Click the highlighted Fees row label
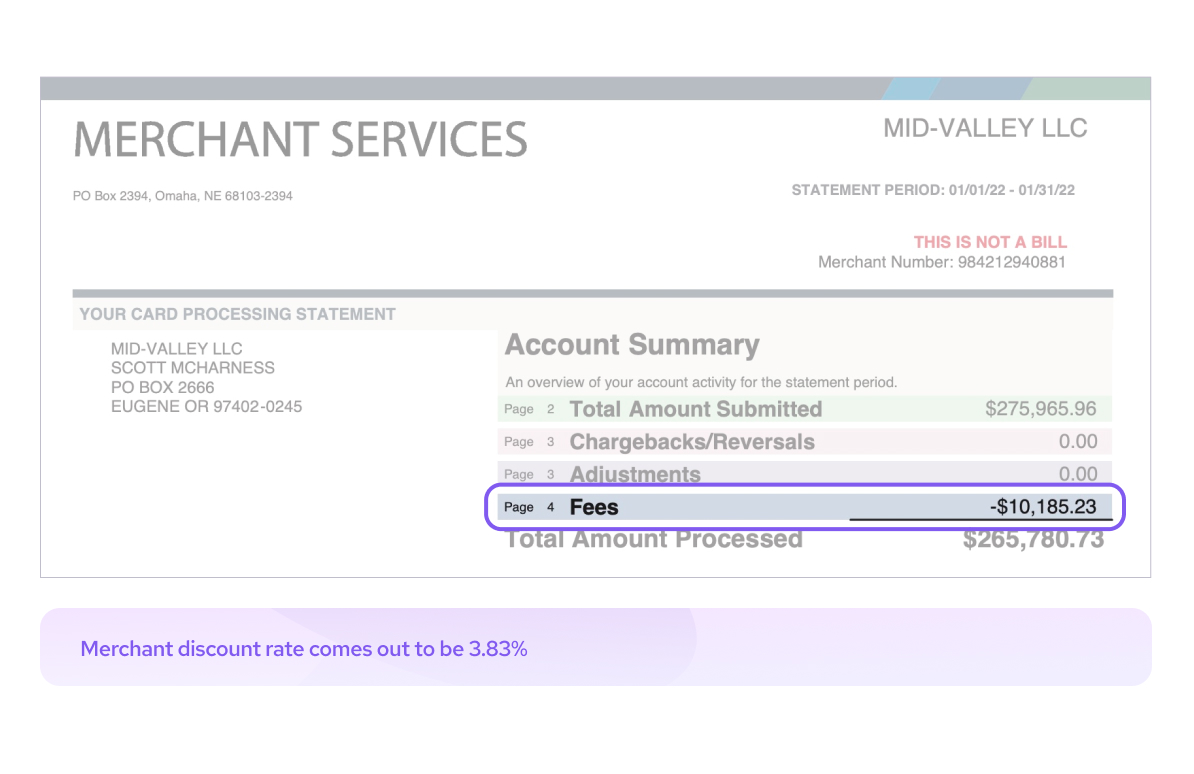 coord(594,507)
